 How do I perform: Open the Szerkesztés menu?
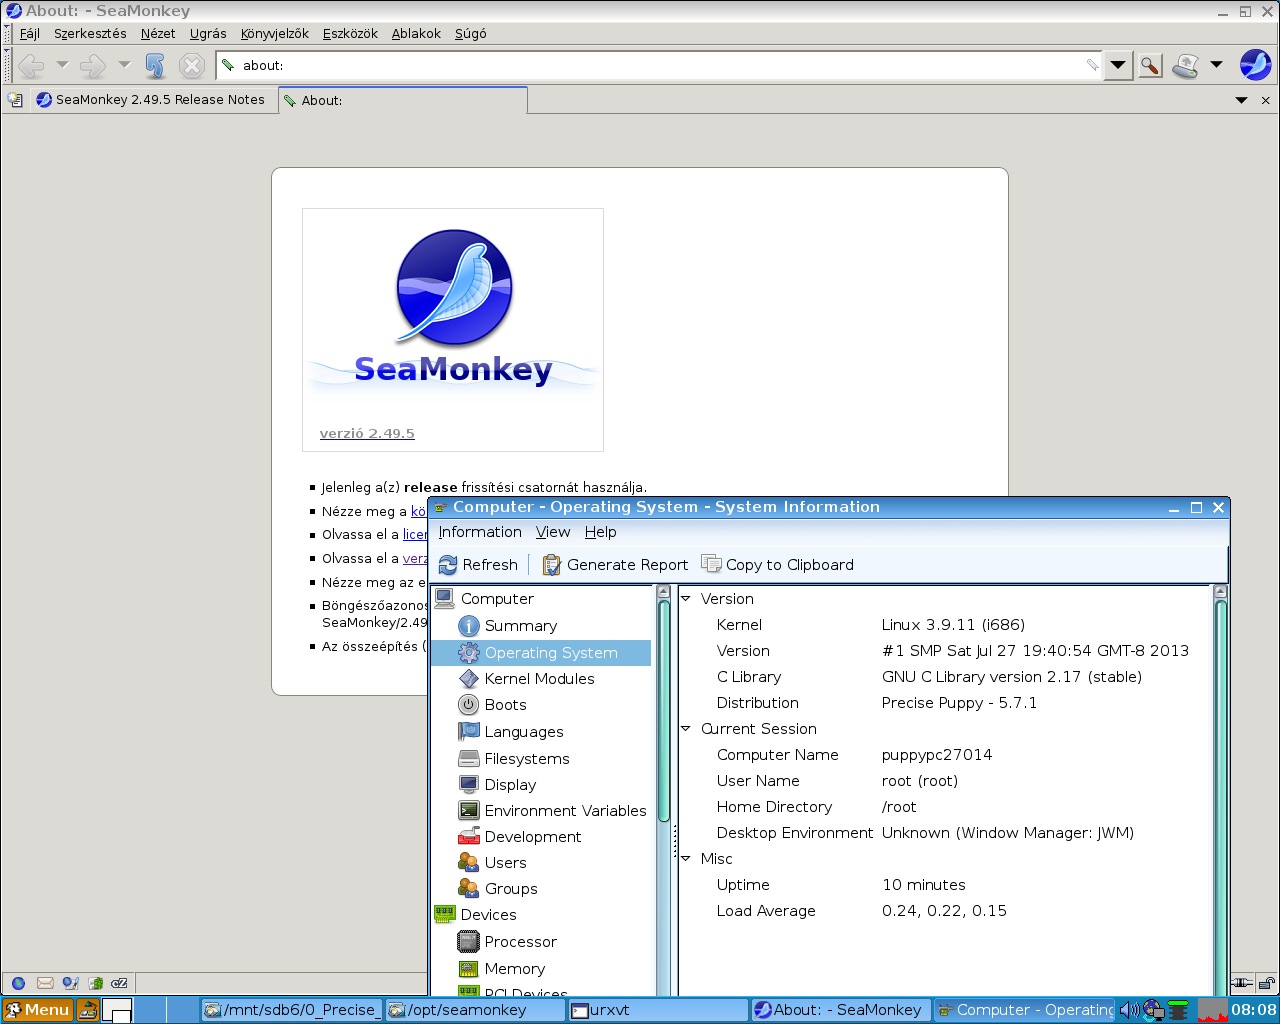90,33
